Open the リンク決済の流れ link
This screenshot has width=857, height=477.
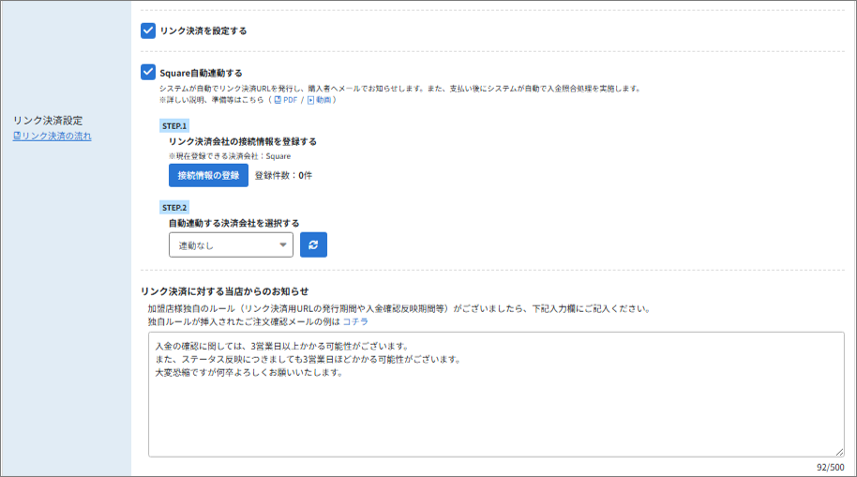point(56,135)
